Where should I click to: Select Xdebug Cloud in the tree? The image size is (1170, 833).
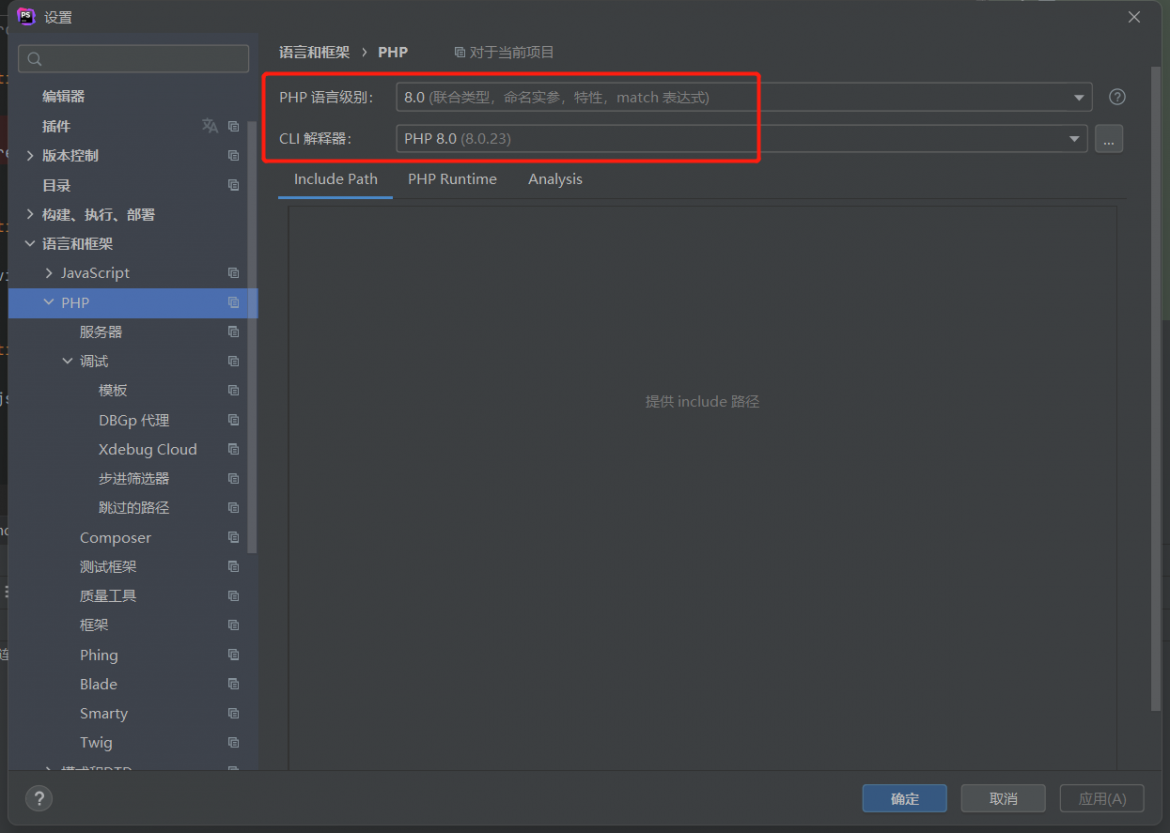tap(148, 449)
